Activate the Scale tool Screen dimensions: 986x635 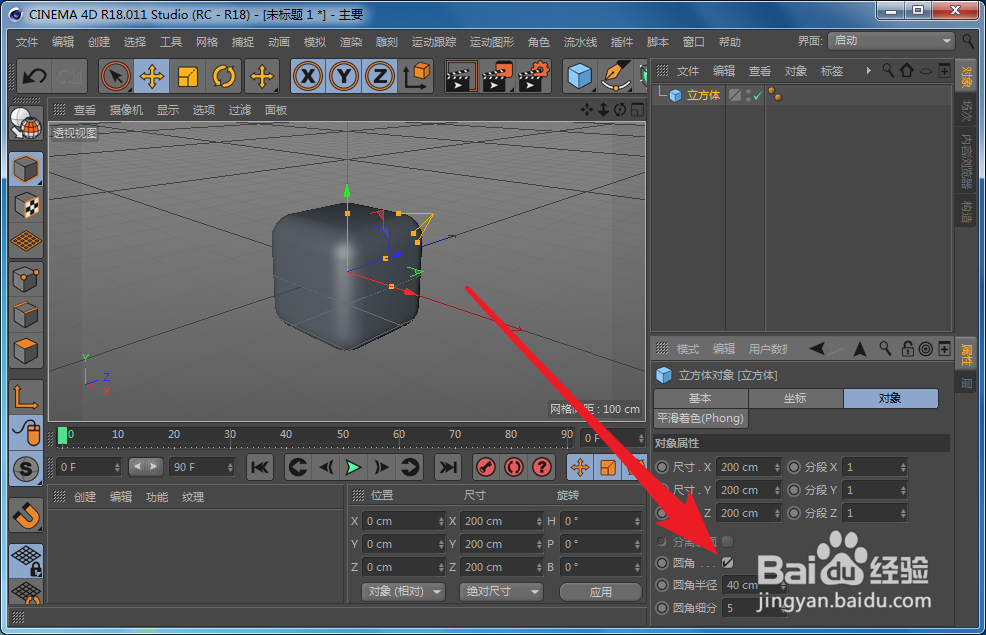[188, 77]
